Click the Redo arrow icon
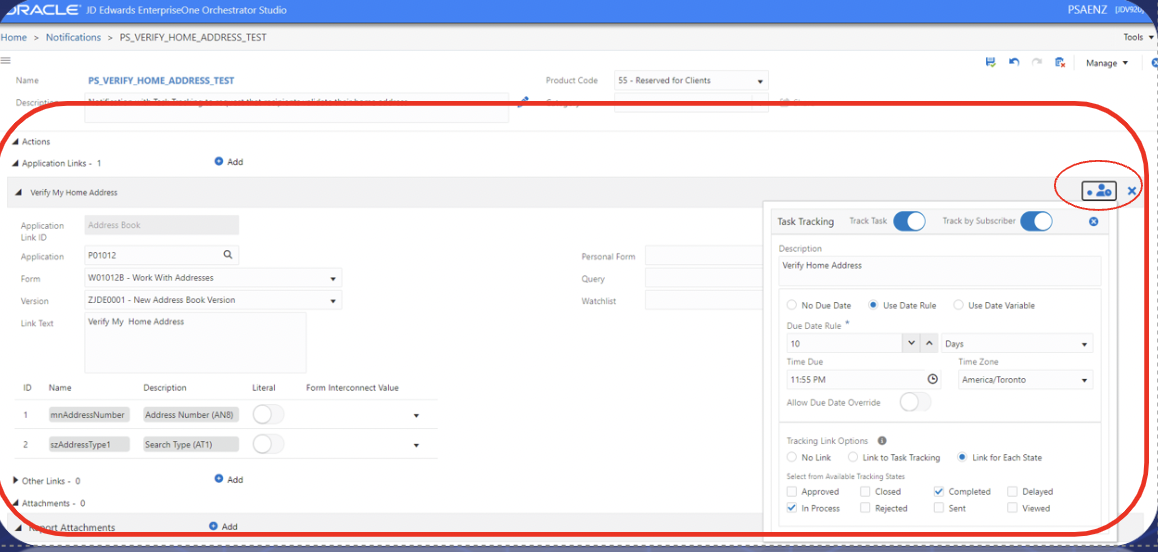Image resolution: width=1158 pixels, height=552 pixels. (x=1037, y=63)
